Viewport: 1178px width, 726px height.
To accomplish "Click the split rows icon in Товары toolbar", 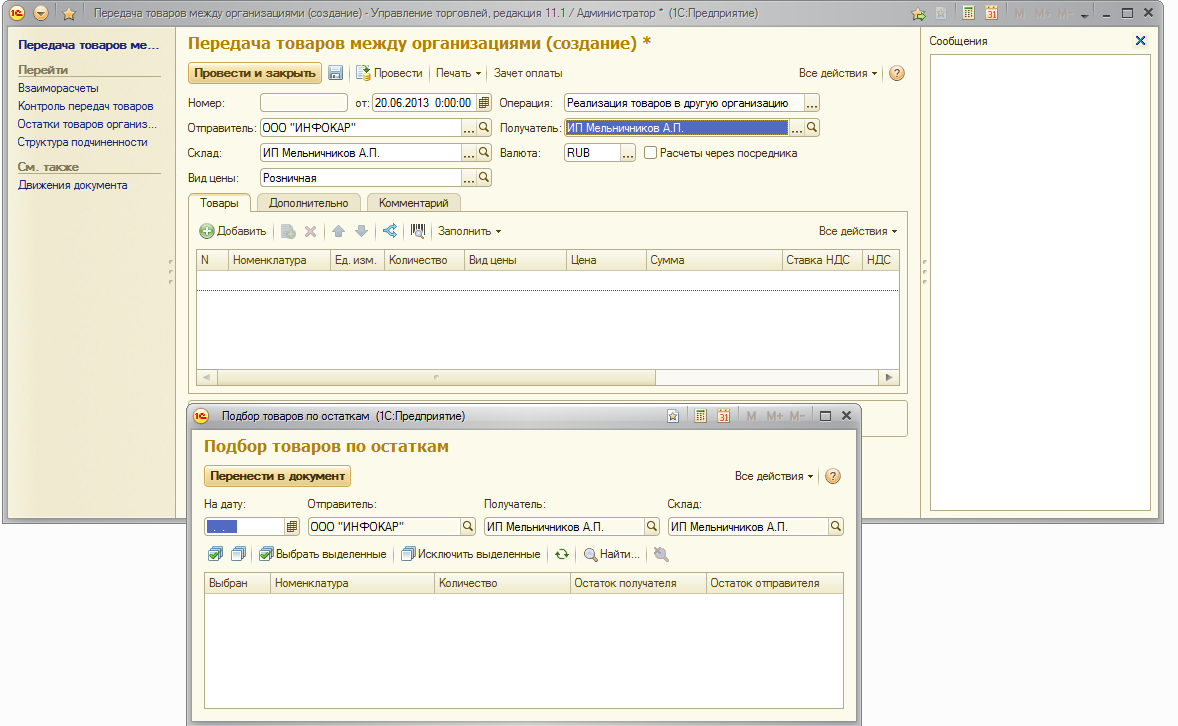I will [x=390, y=231].
